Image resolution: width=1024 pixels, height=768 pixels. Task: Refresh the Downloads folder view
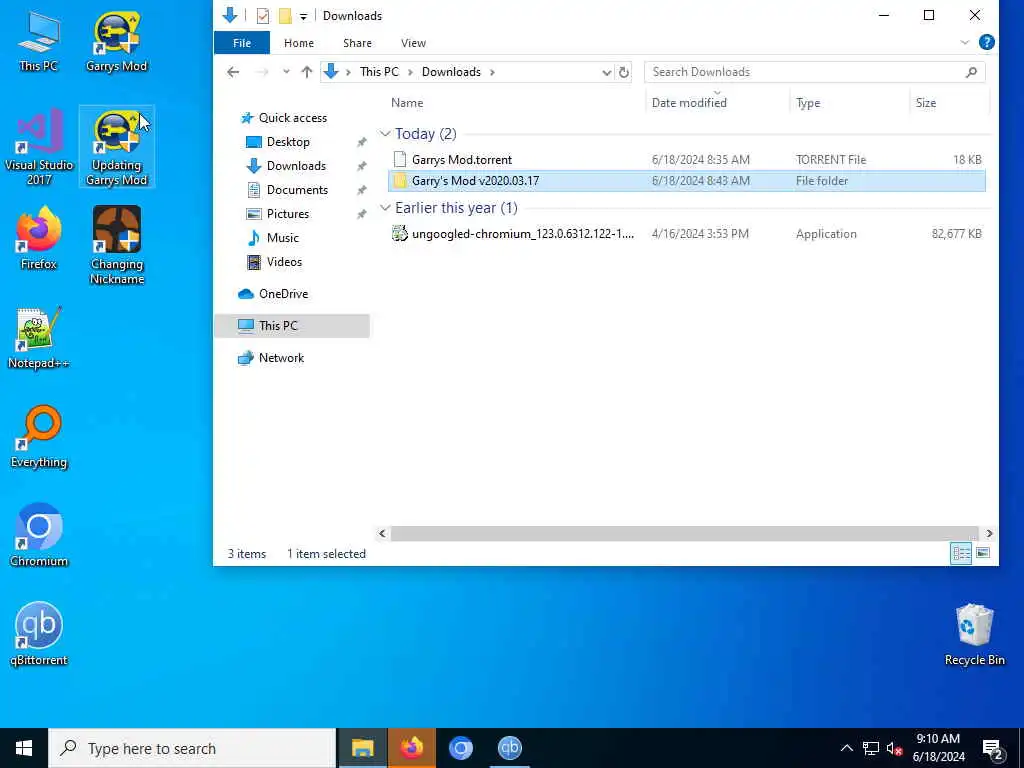coord(624,72)
